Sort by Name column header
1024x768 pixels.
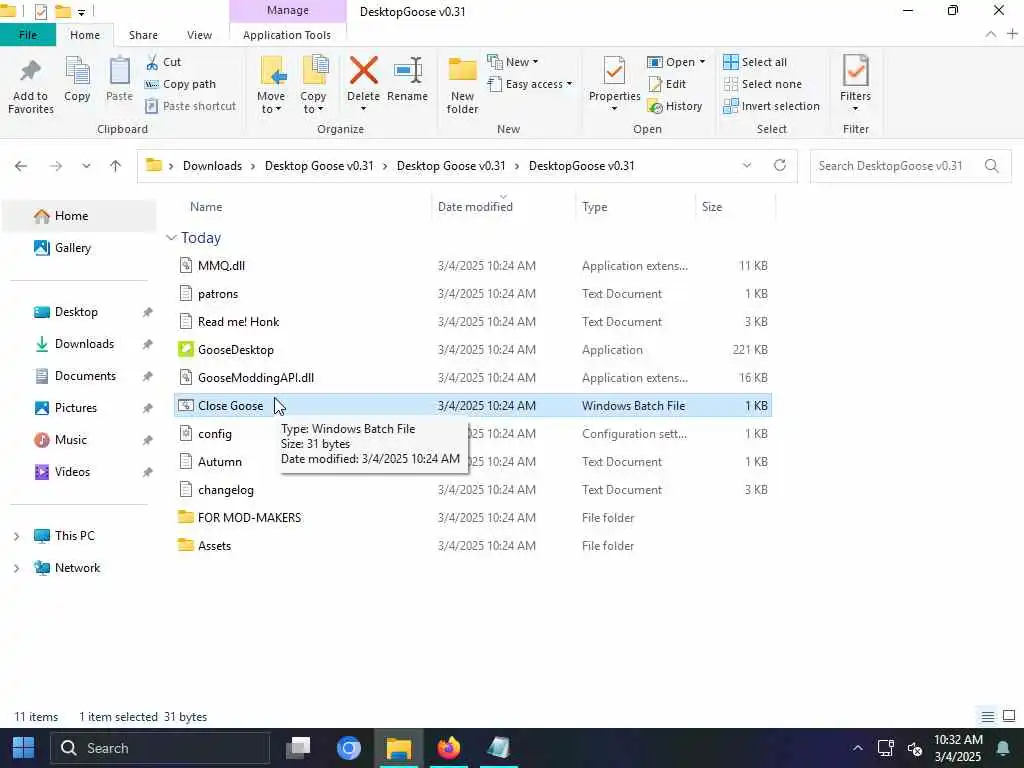(206, 207)
